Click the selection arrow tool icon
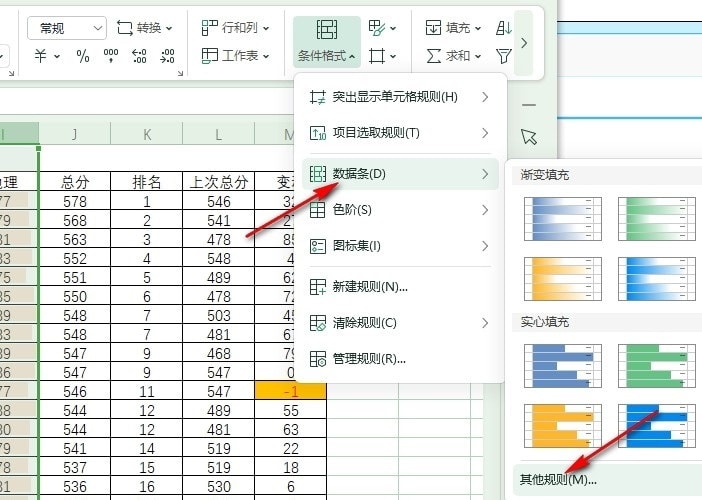Image resolution: width=702 pixels, height=500 pixels. 529,137
